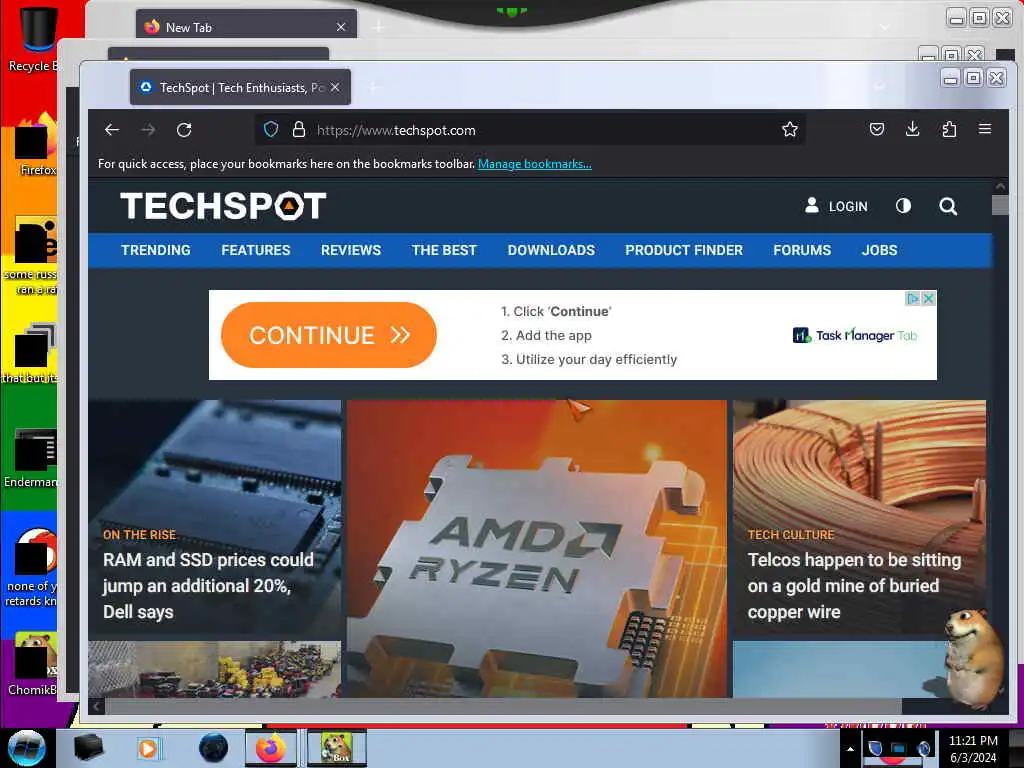
Task: Open the dark cube taskbar icon
Action: pos(88,748)
